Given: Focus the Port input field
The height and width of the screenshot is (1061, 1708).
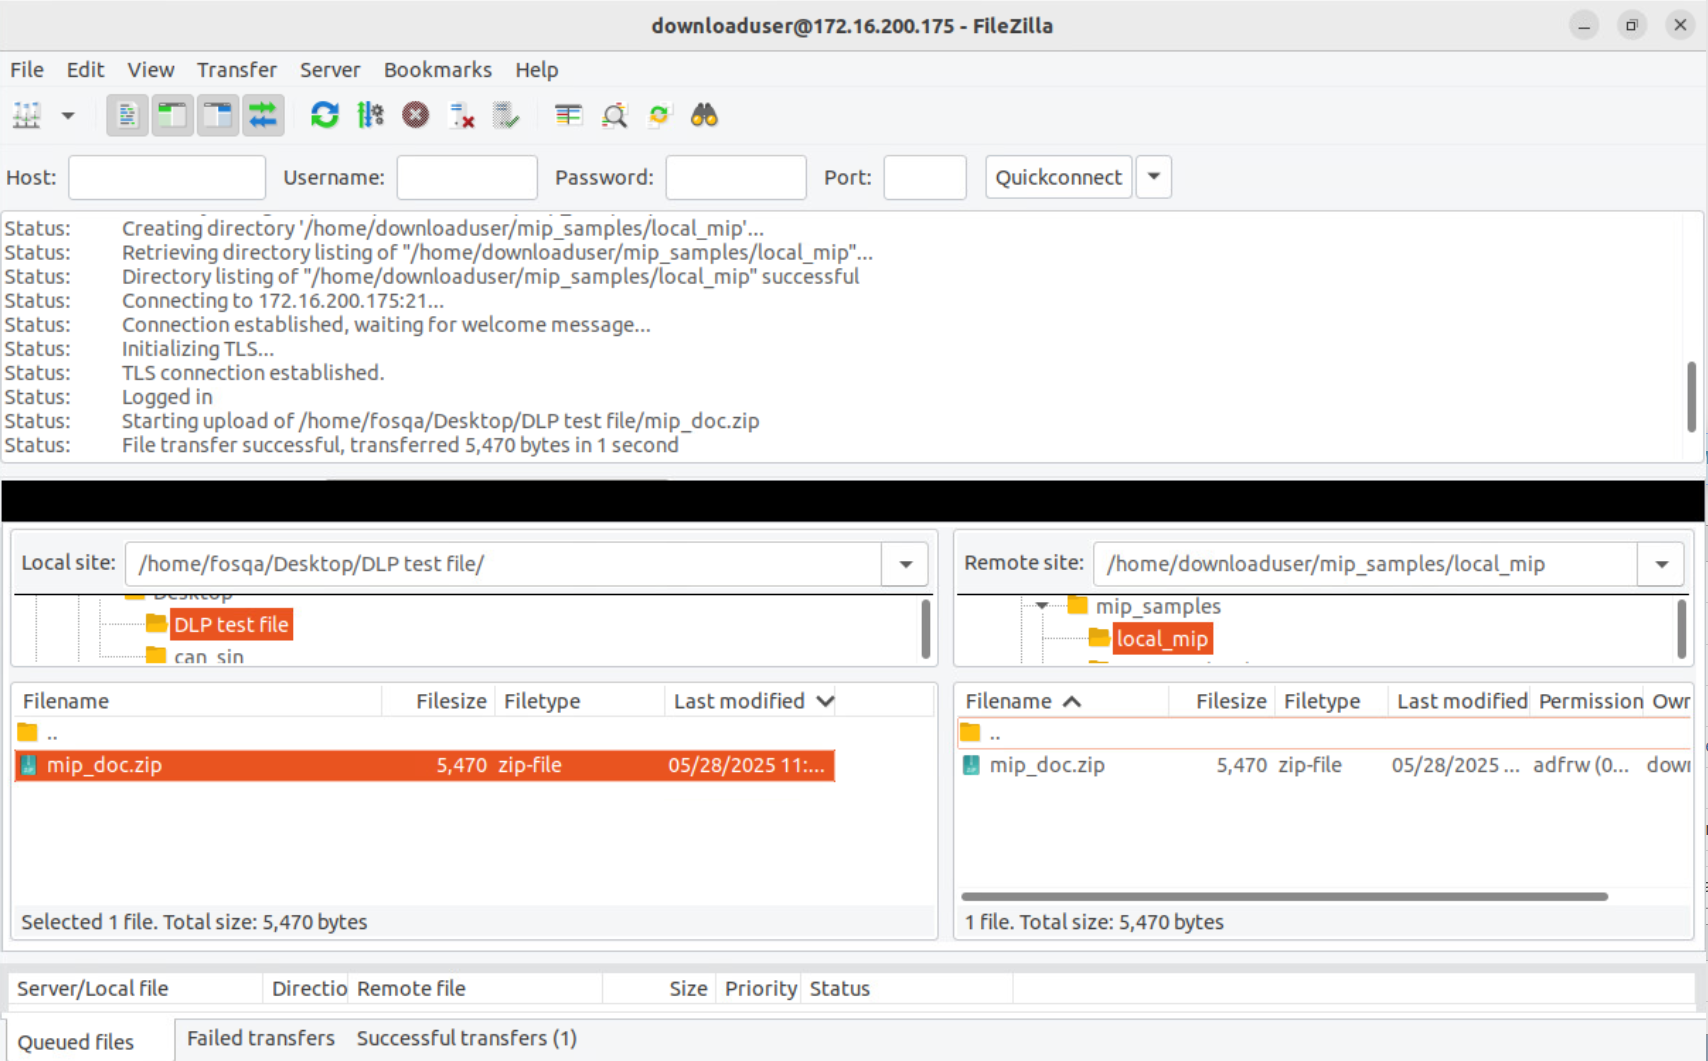Looking at the screenshot, I should coord(925,177).
